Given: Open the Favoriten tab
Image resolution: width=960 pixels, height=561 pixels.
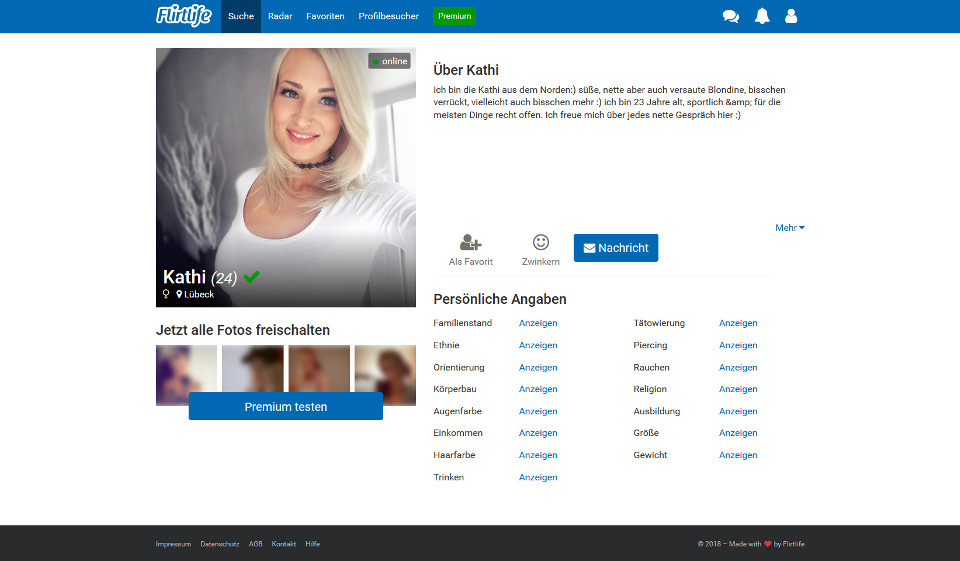Looking at the screenshot, I should [x=325, y=17].
